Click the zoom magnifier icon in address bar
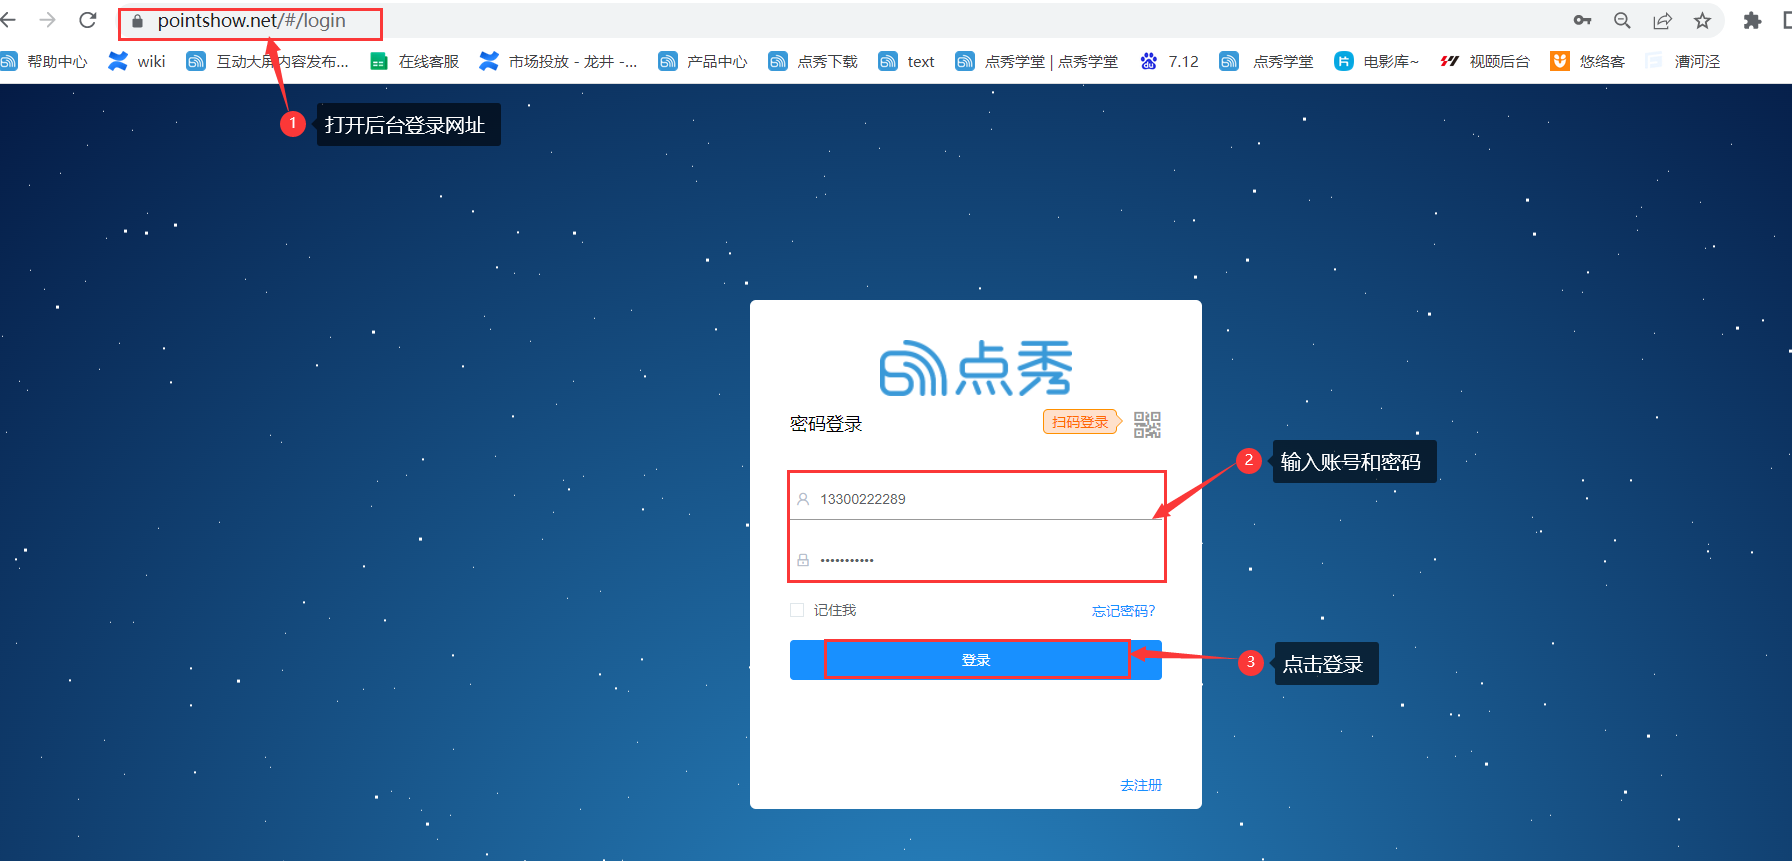Screen dimensions: 1792x861 [x=1622, y=20]
